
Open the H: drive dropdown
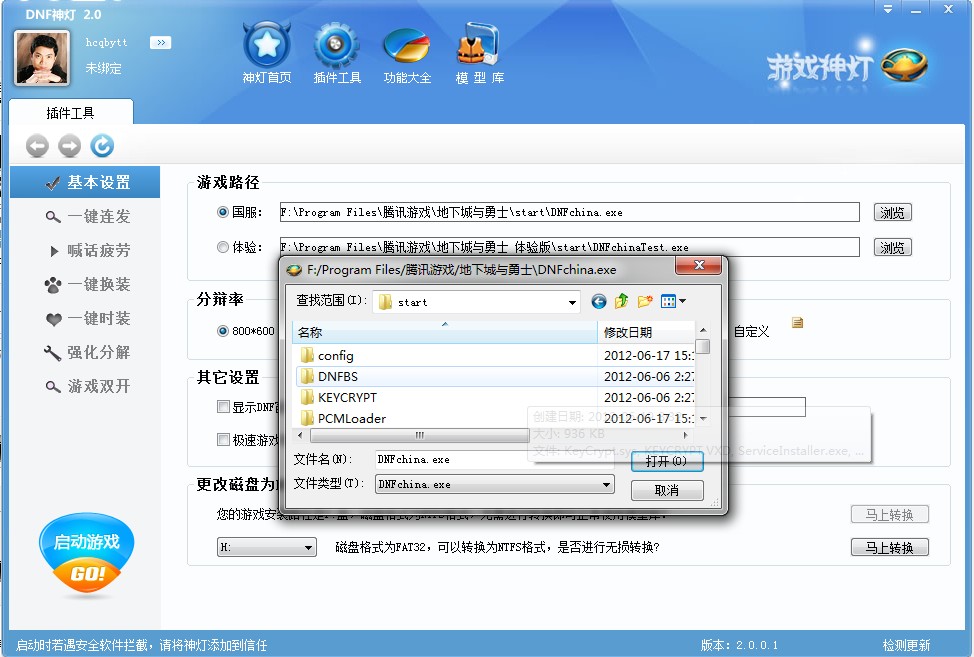coord(267,547)
